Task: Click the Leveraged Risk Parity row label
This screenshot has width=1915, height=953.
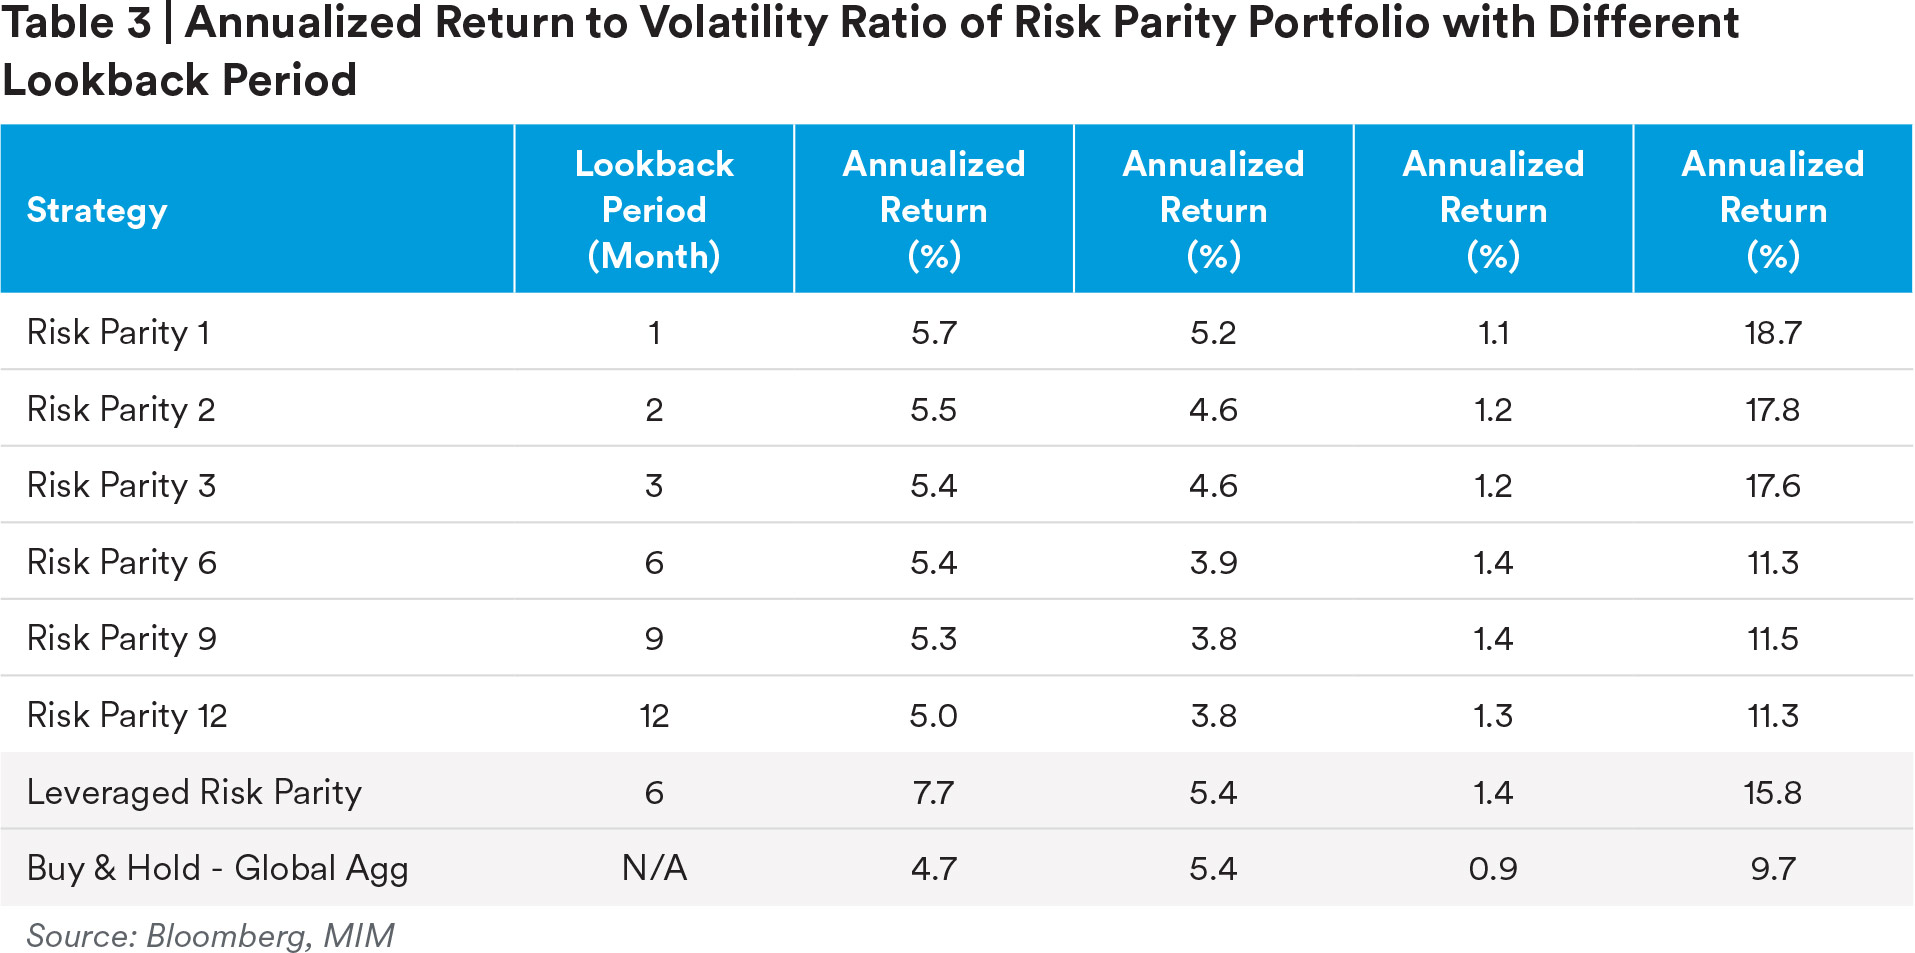Action: [194, 792]
